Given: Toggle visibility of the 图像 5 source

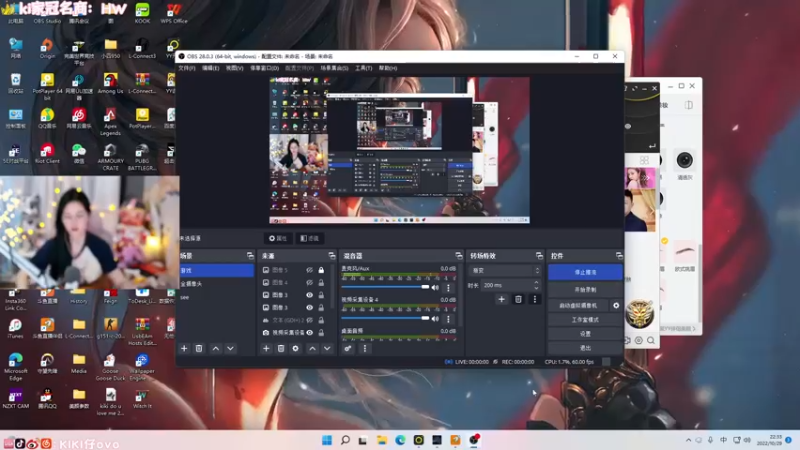Looking at the screenshot, I should pos(309,270).
